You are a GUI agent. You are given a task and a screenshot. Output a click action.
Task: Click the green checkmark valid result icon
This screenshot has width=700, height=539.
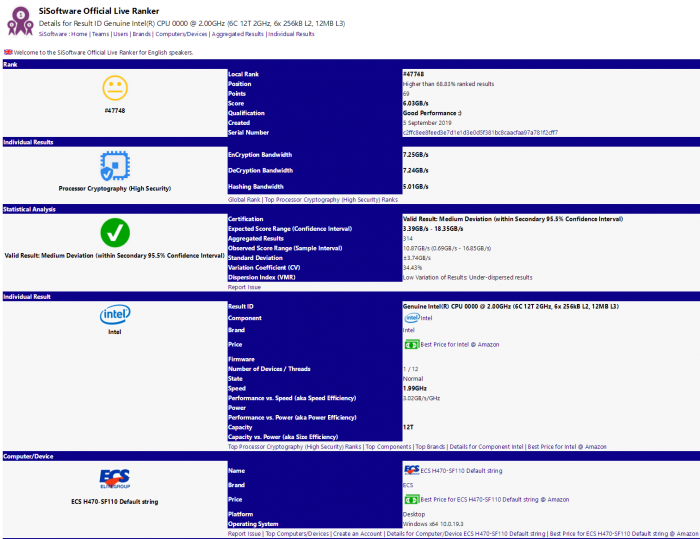point(114,232)
